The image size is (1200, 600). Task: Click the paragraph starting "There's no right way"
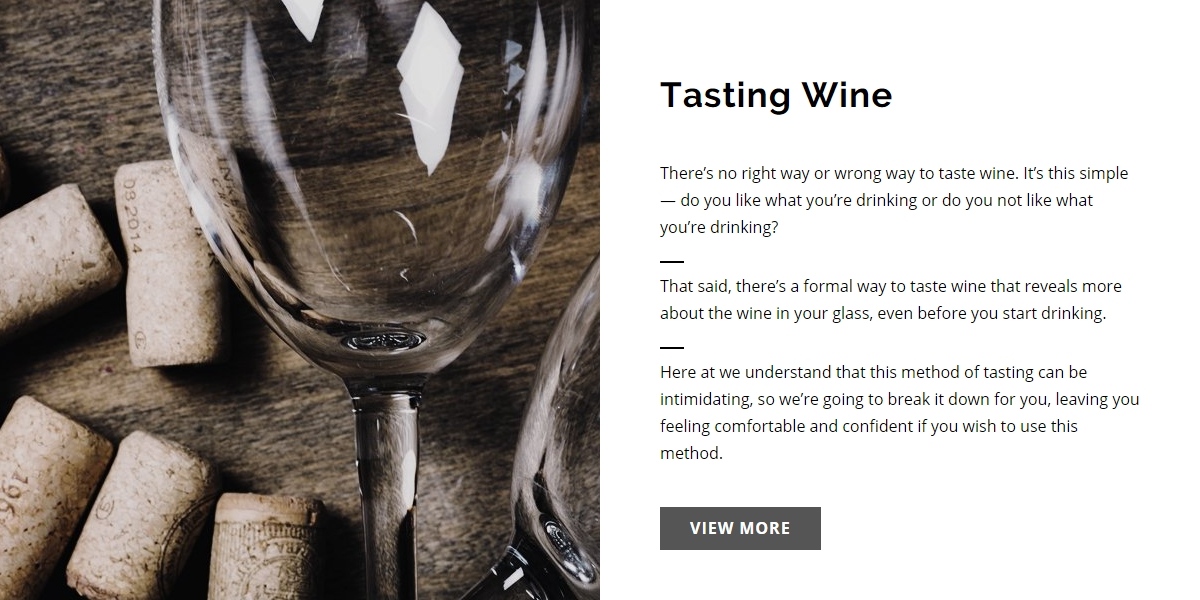click(x=894, y=200)
